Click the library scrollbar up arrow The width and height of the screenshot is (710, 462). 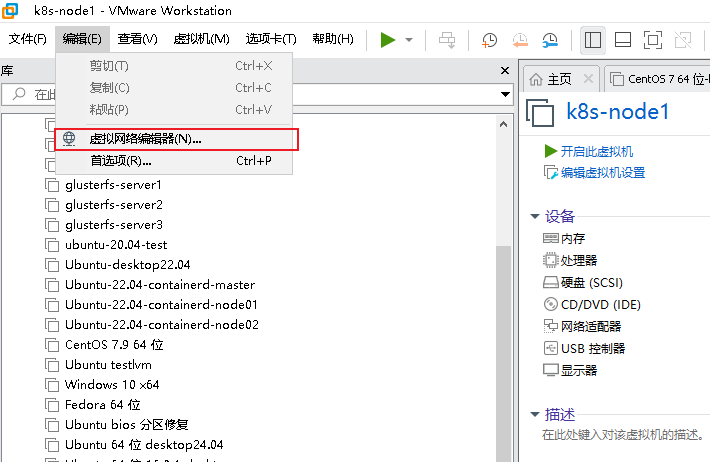tap(503, 124)
